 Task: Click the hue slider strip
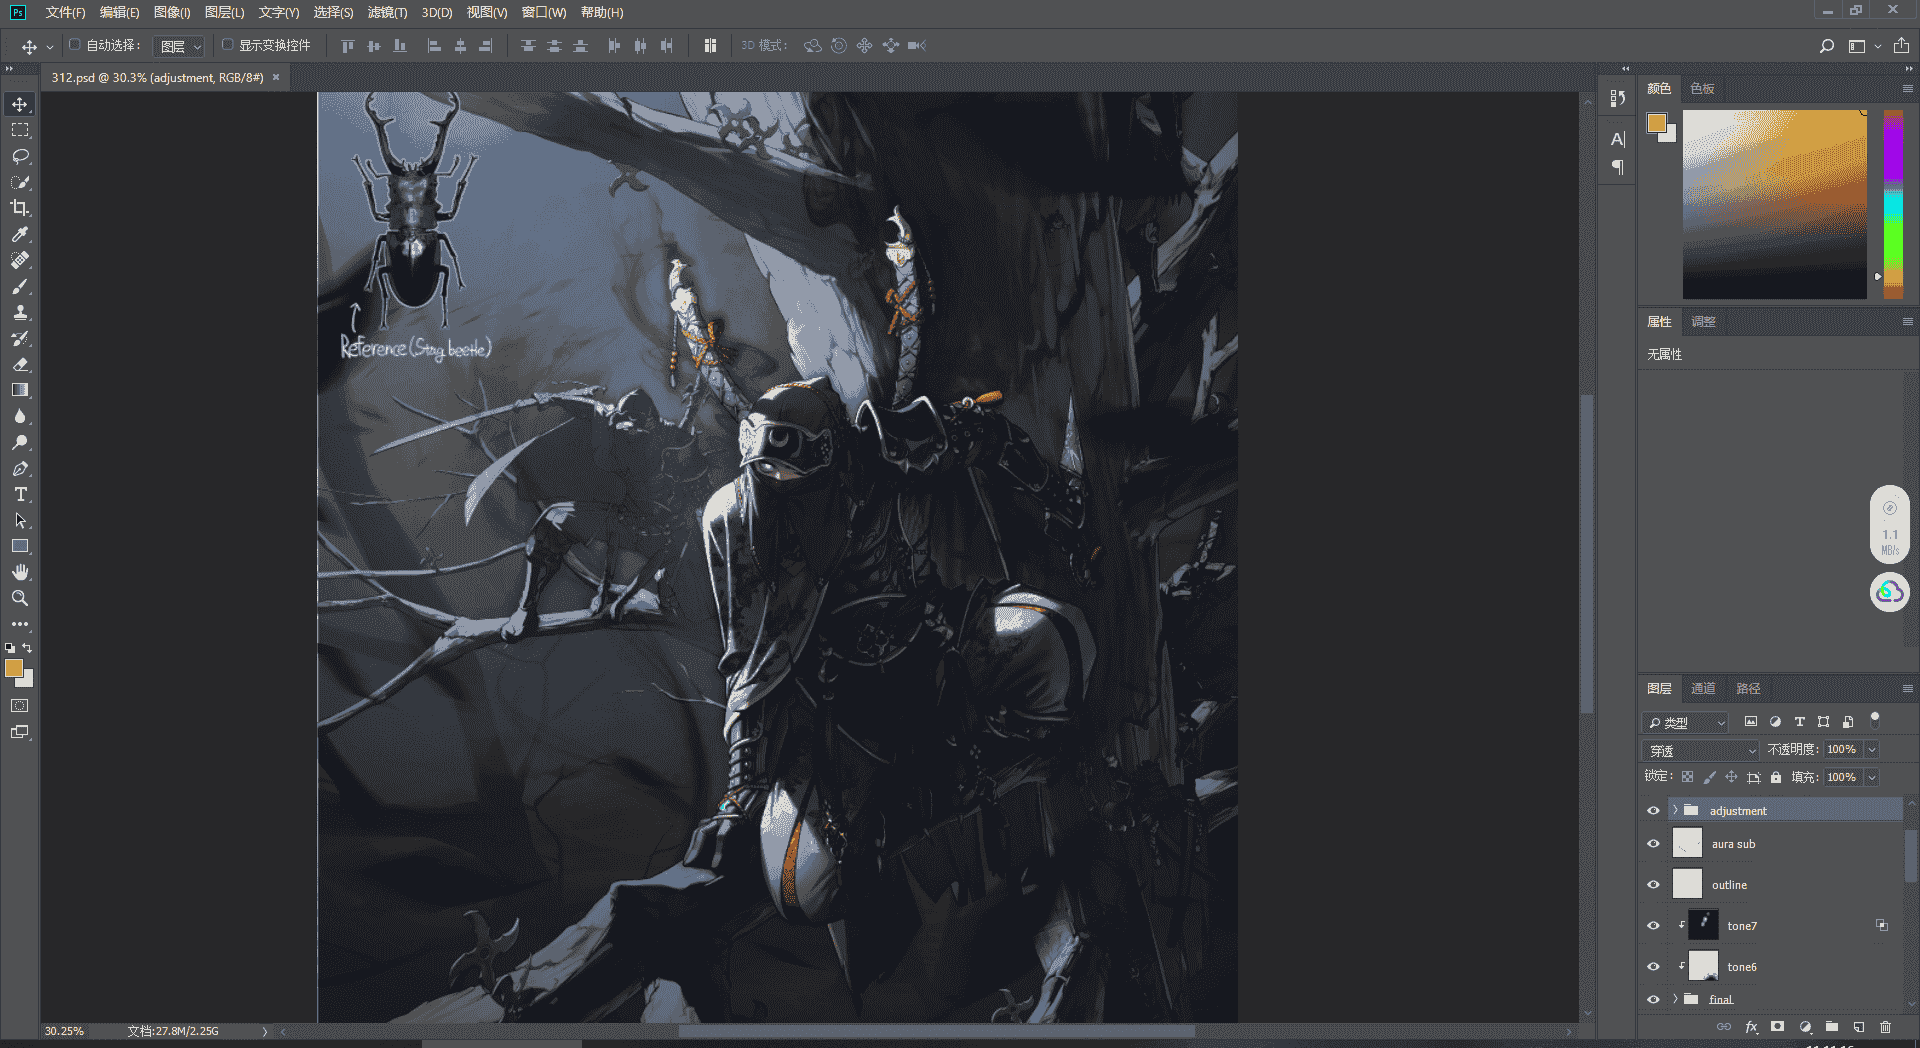[1893, 204]
